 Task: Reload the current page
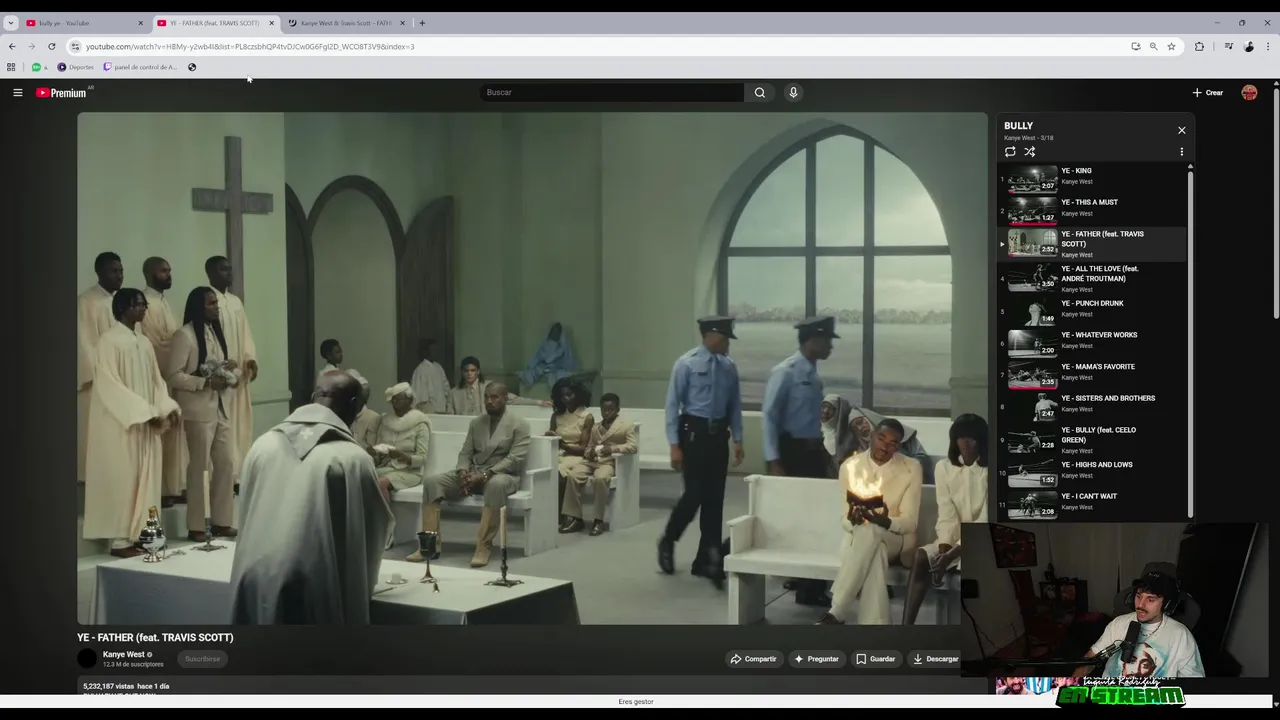click(52, 46)
